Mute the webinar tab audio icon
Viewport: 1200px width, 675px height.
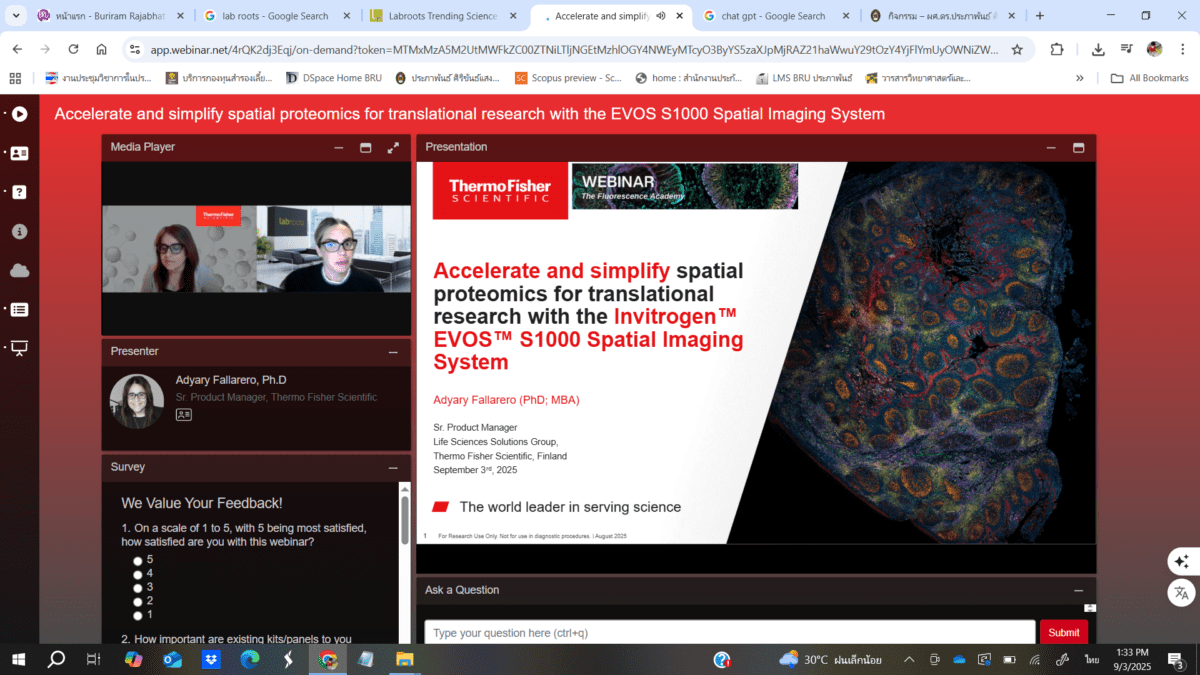[x=661, y=16]
